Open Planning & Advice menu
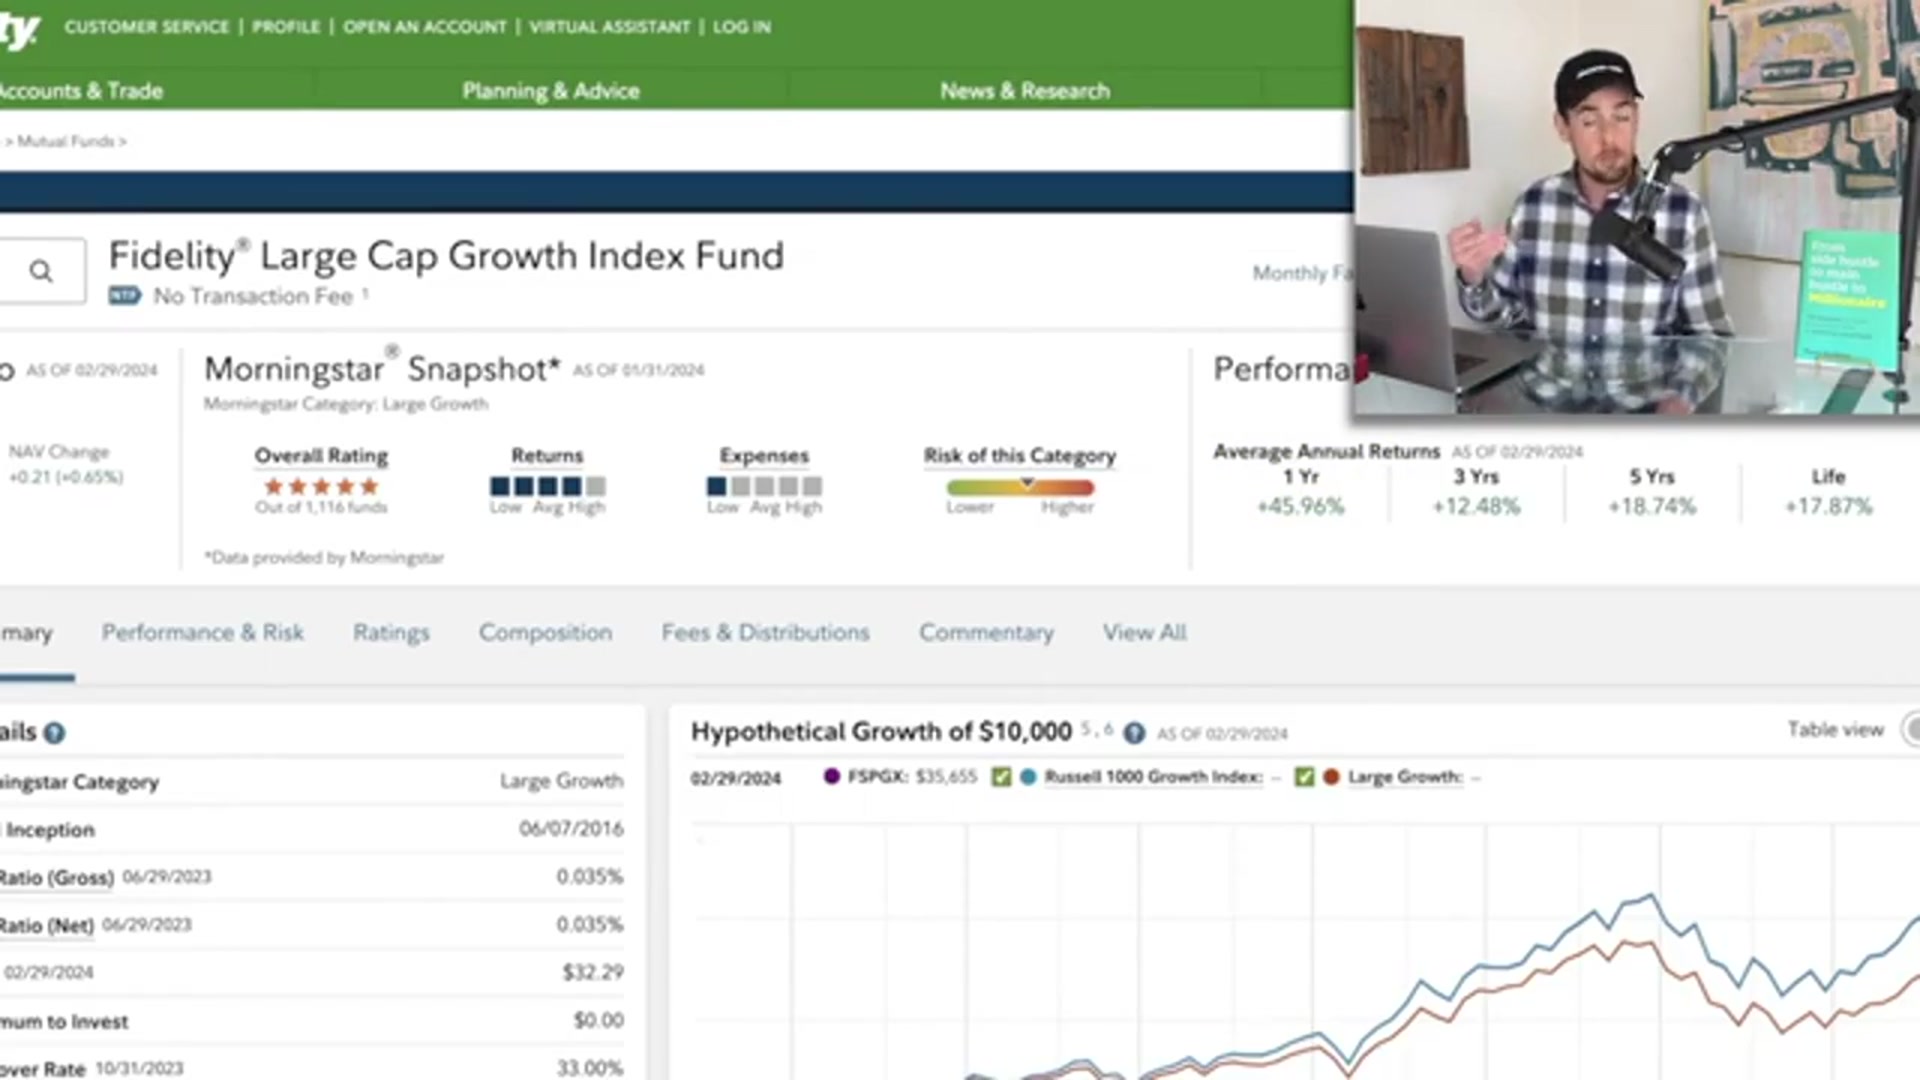Screen dimensions: 1920x1080 point(550,91)
